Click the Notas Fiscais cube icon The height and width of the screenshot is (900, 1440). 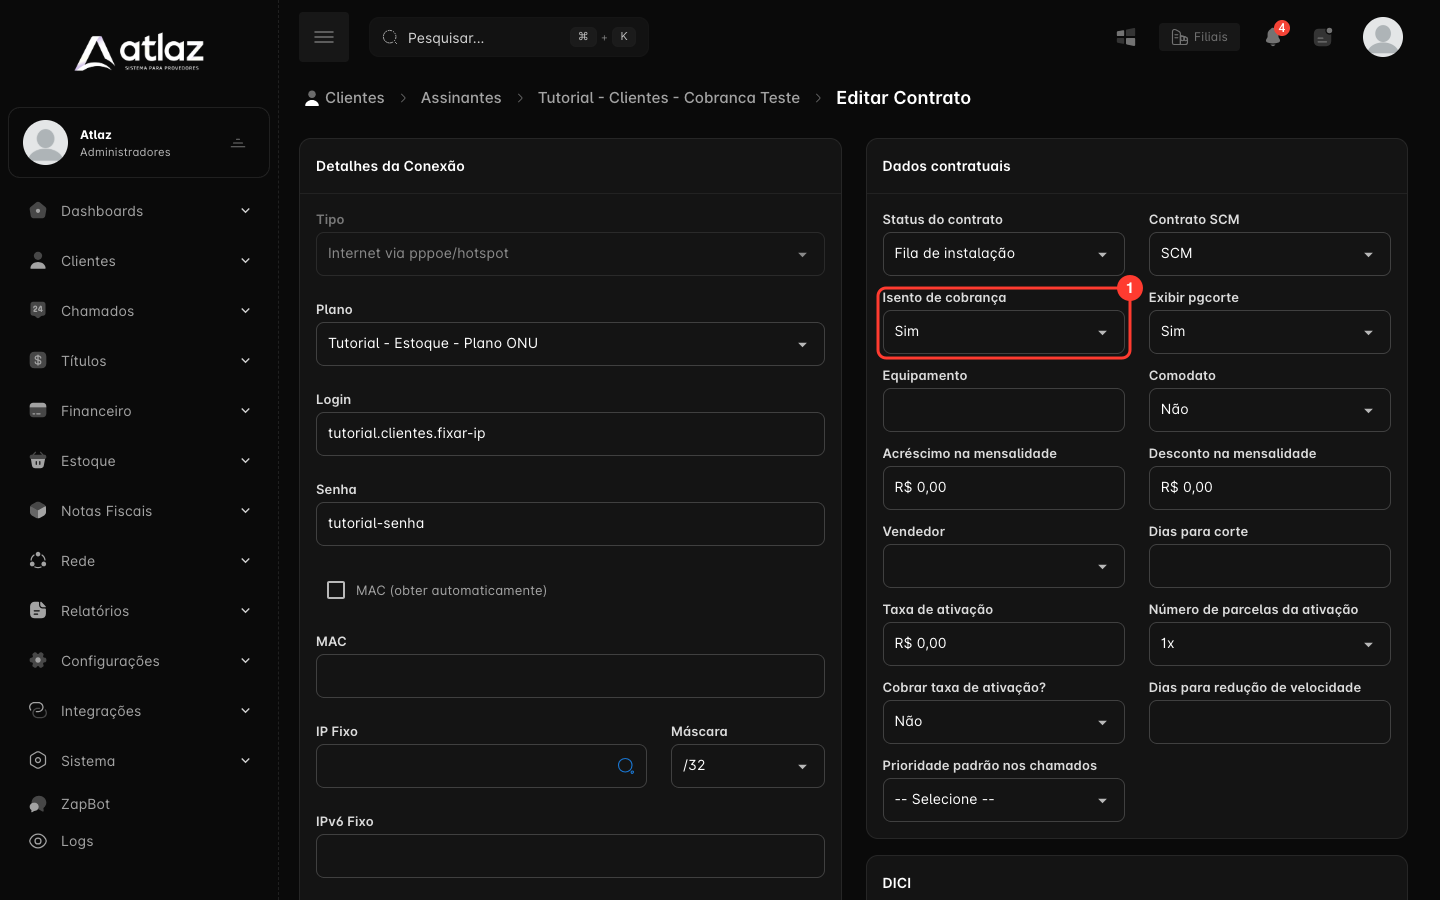click(x=38, y=510)
